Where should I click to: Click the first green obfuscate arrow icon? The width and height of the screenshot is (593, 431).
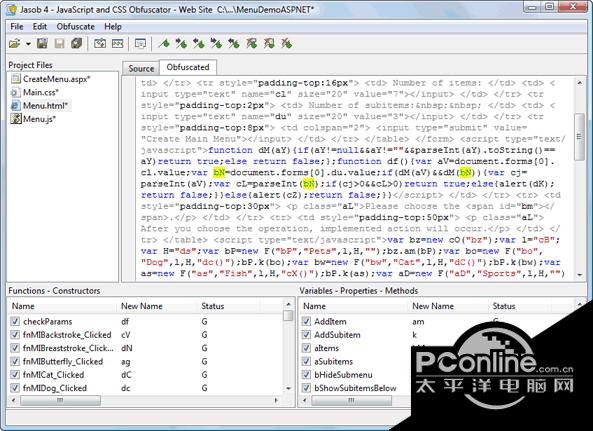coord(164,44)
